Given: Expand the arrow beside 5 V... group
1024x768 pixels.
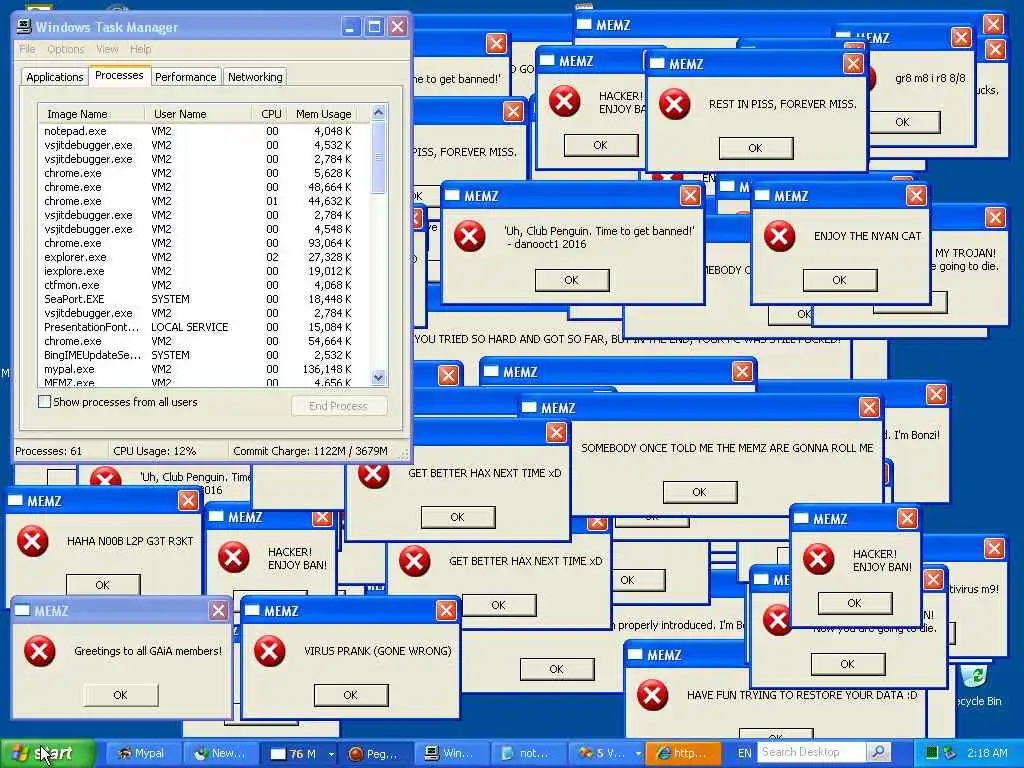Looking at the screenshot, I should pyautogui.click(x=638, y=754).
